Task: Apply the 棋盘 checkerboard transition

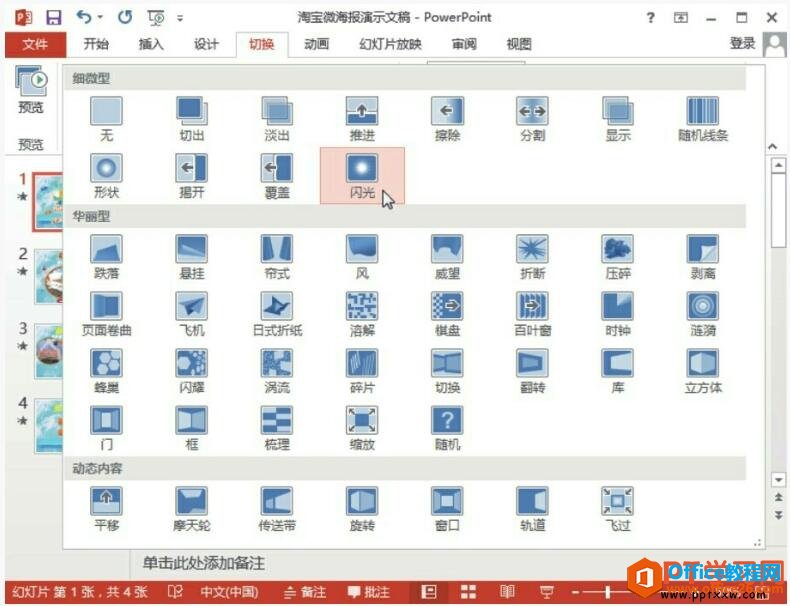Action: pyautogui.click(x=447, y=314)
